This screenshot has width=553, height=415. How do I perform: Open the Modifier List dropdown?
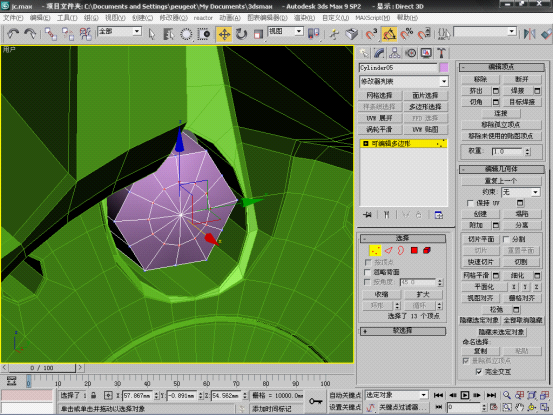(404, 81)
